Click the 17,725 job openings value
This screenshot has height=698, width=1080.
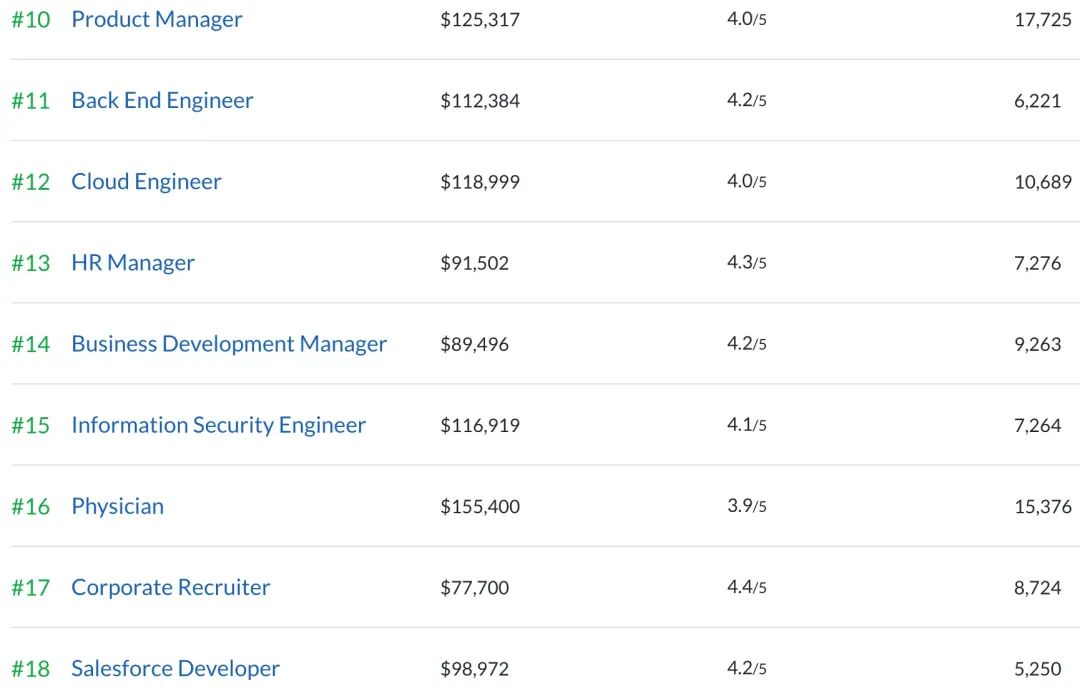[x=1042, y=20]
